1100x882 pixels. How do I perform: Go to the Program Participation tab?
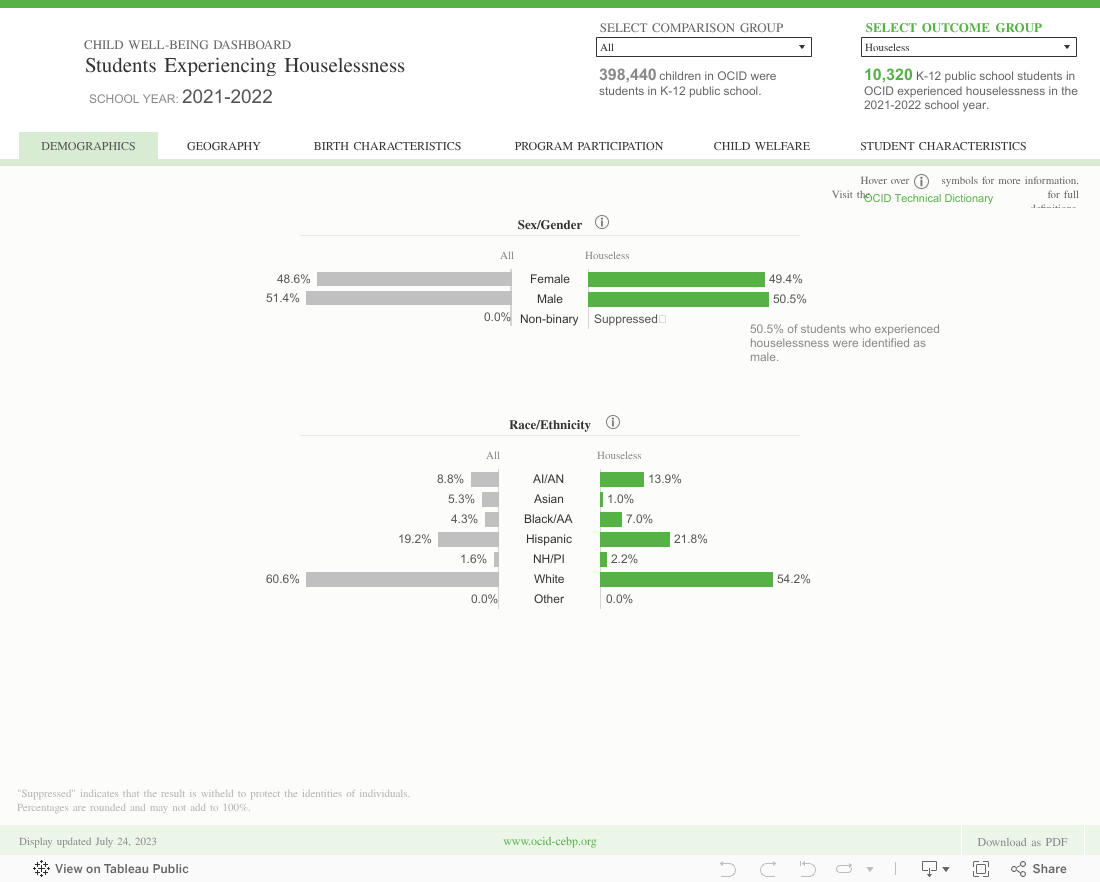tap(588, 146)
